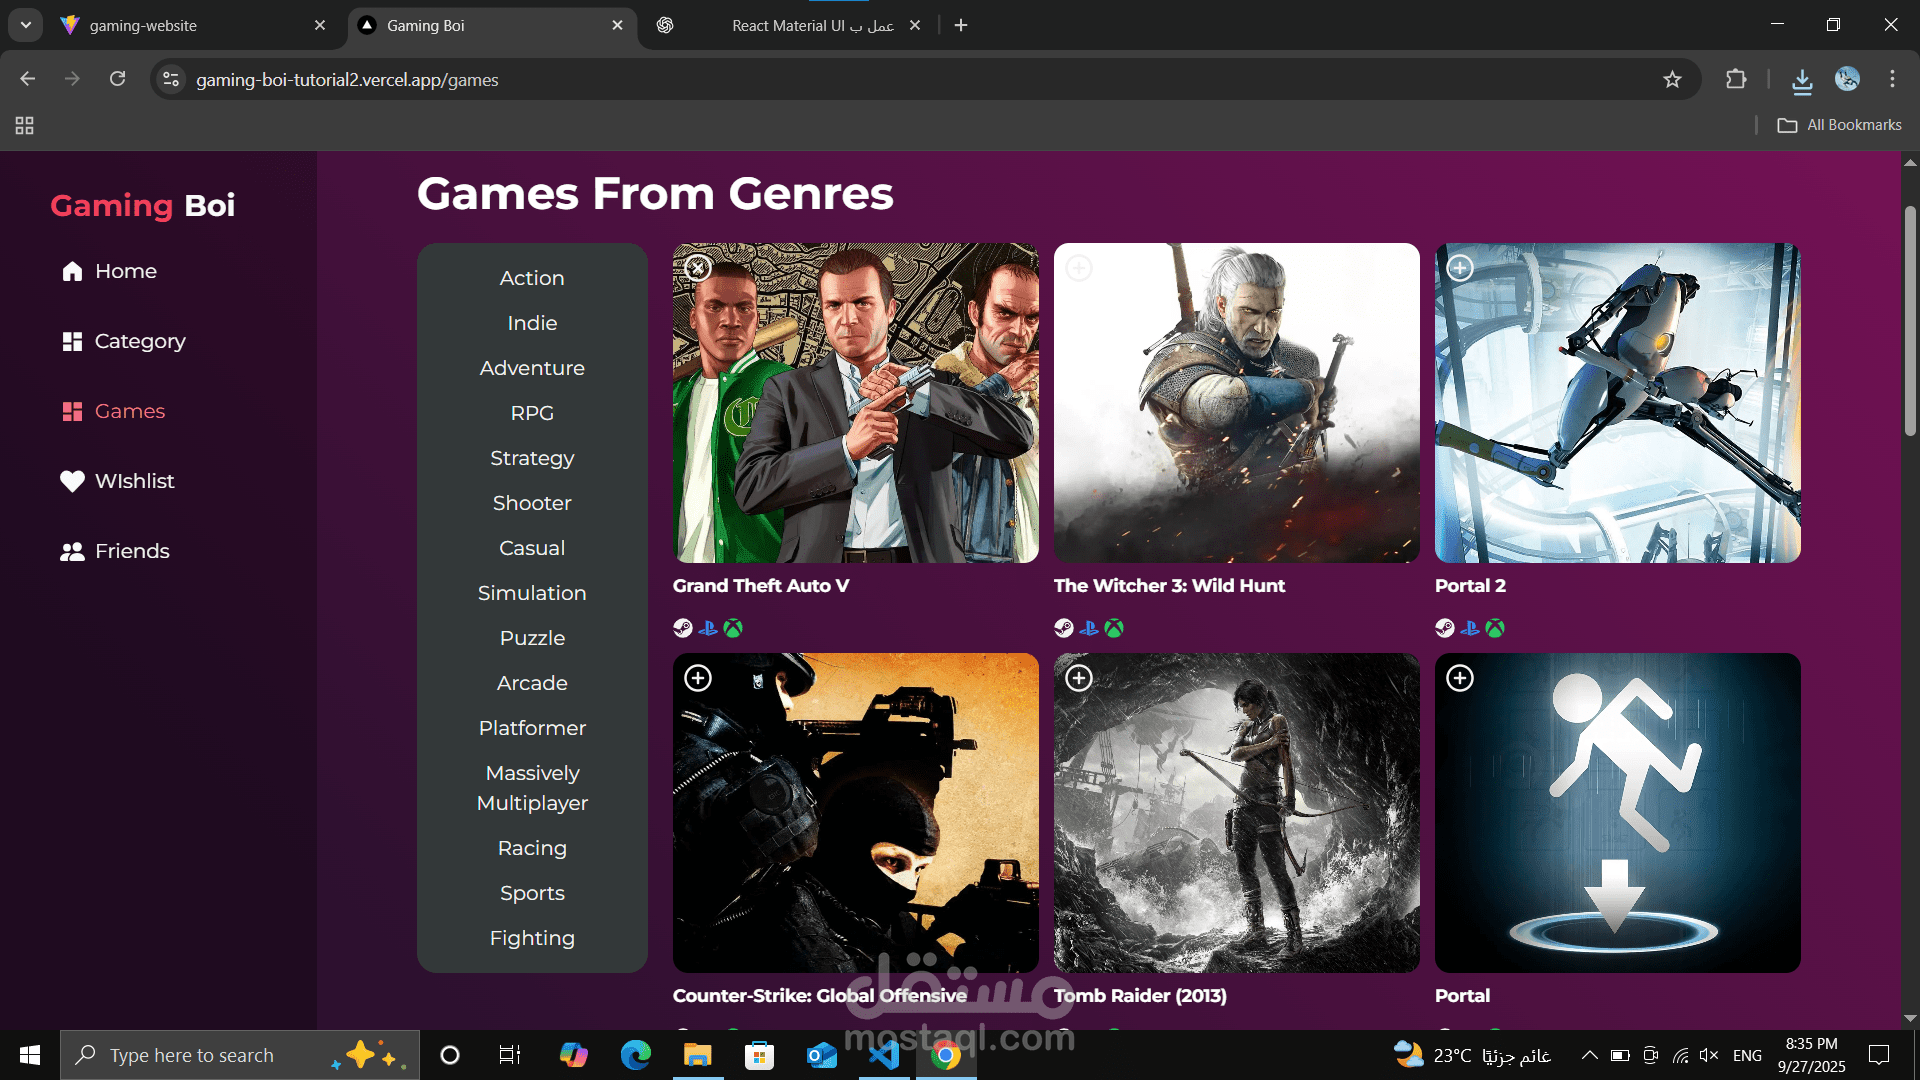Screen dimensions: 1920x1080
Task: Show hidden system tray icons chevron
Action: (1589, 1055)
